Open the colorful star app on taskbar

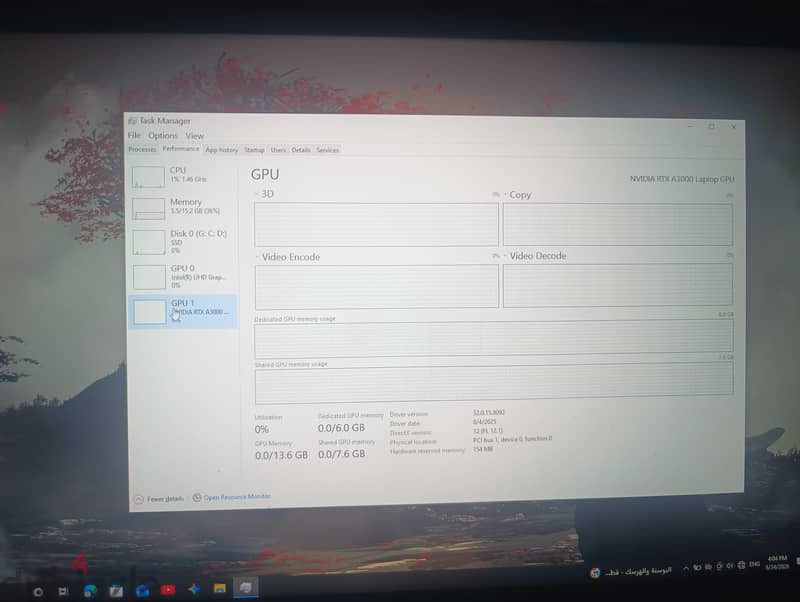pyautogui.click(x=194, y=589)
